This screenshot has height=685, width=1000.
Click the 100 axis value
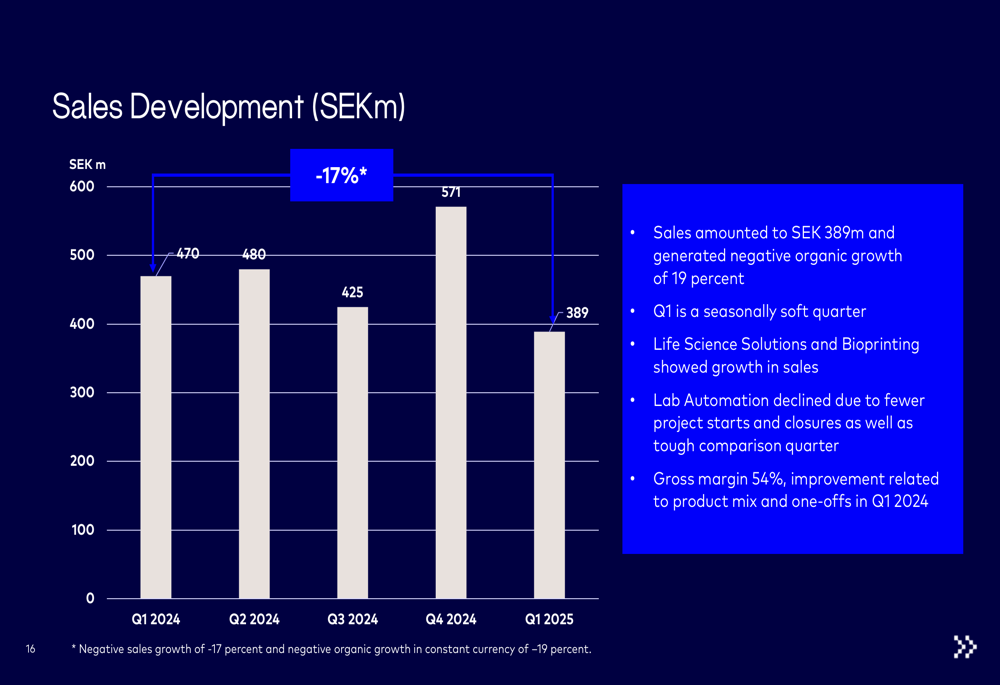pyautogui.click(x=82, y=530)
